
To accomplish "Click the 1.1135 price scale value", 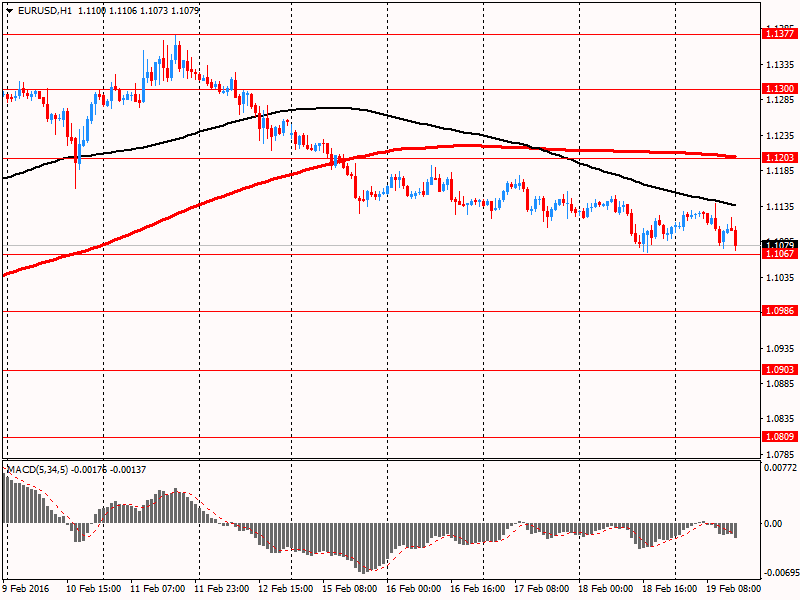I will 781,207.
